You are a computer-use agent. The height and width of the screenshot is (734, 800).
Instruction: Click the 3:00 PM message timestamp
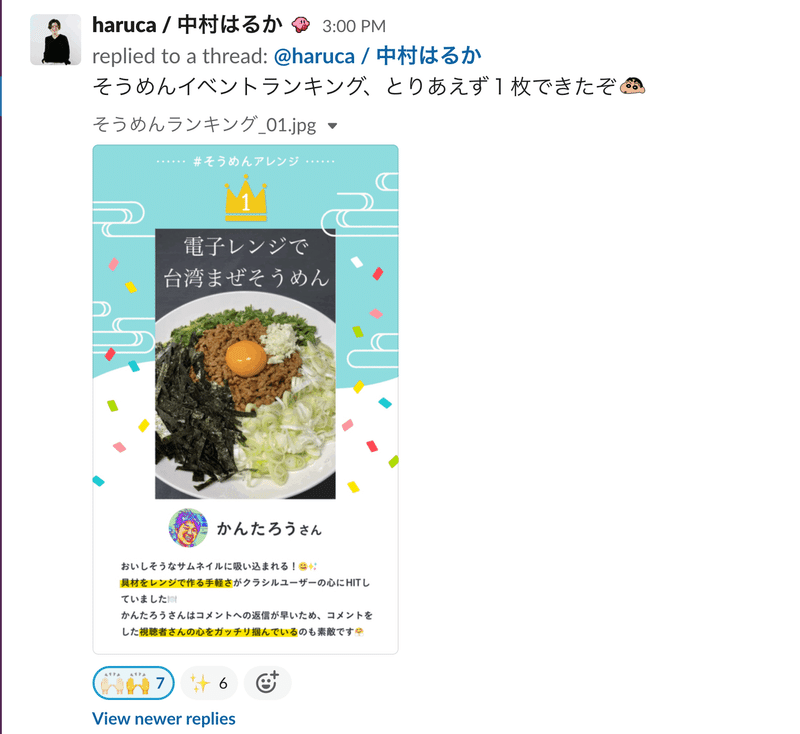tap(354, 26)
